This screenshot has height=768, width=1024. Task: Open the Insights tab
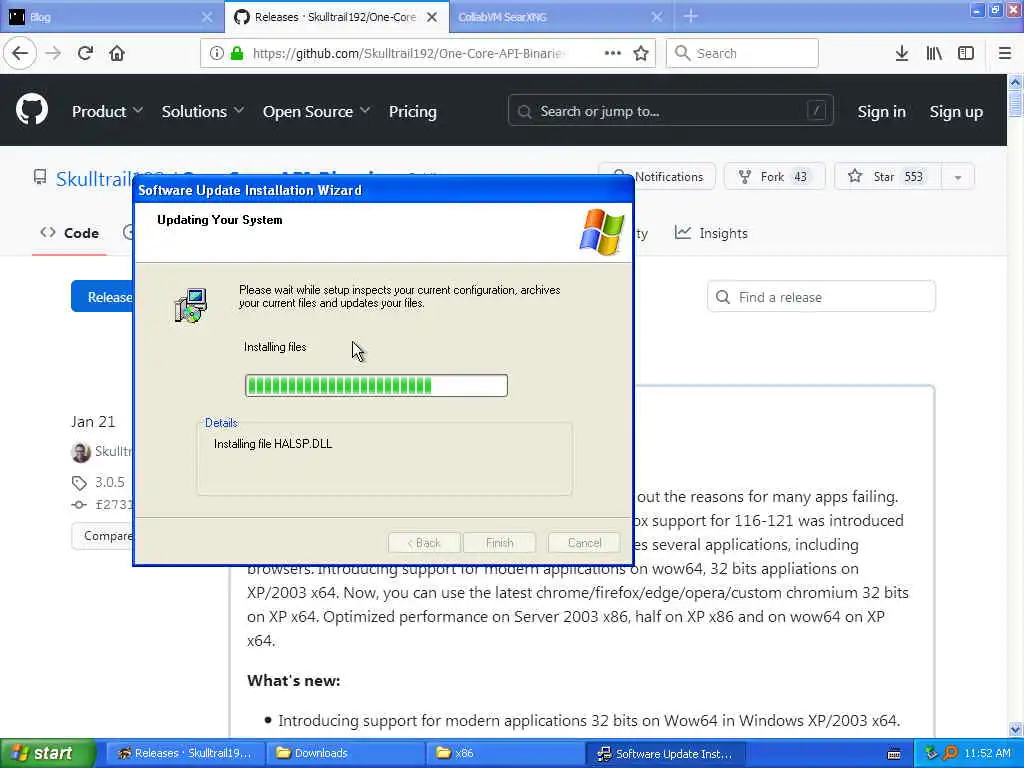pos(711,233)
